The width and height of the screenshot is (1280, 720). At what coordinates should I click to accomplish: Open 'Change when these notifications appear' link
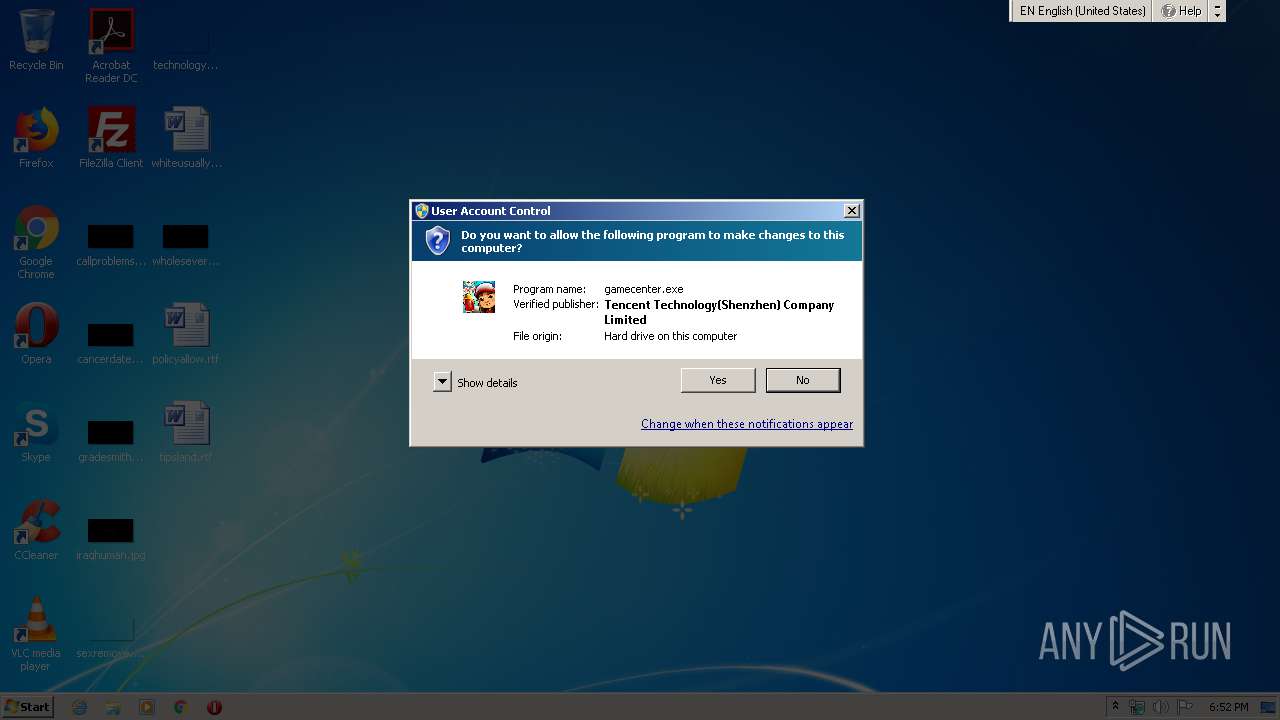click(747, 424)
